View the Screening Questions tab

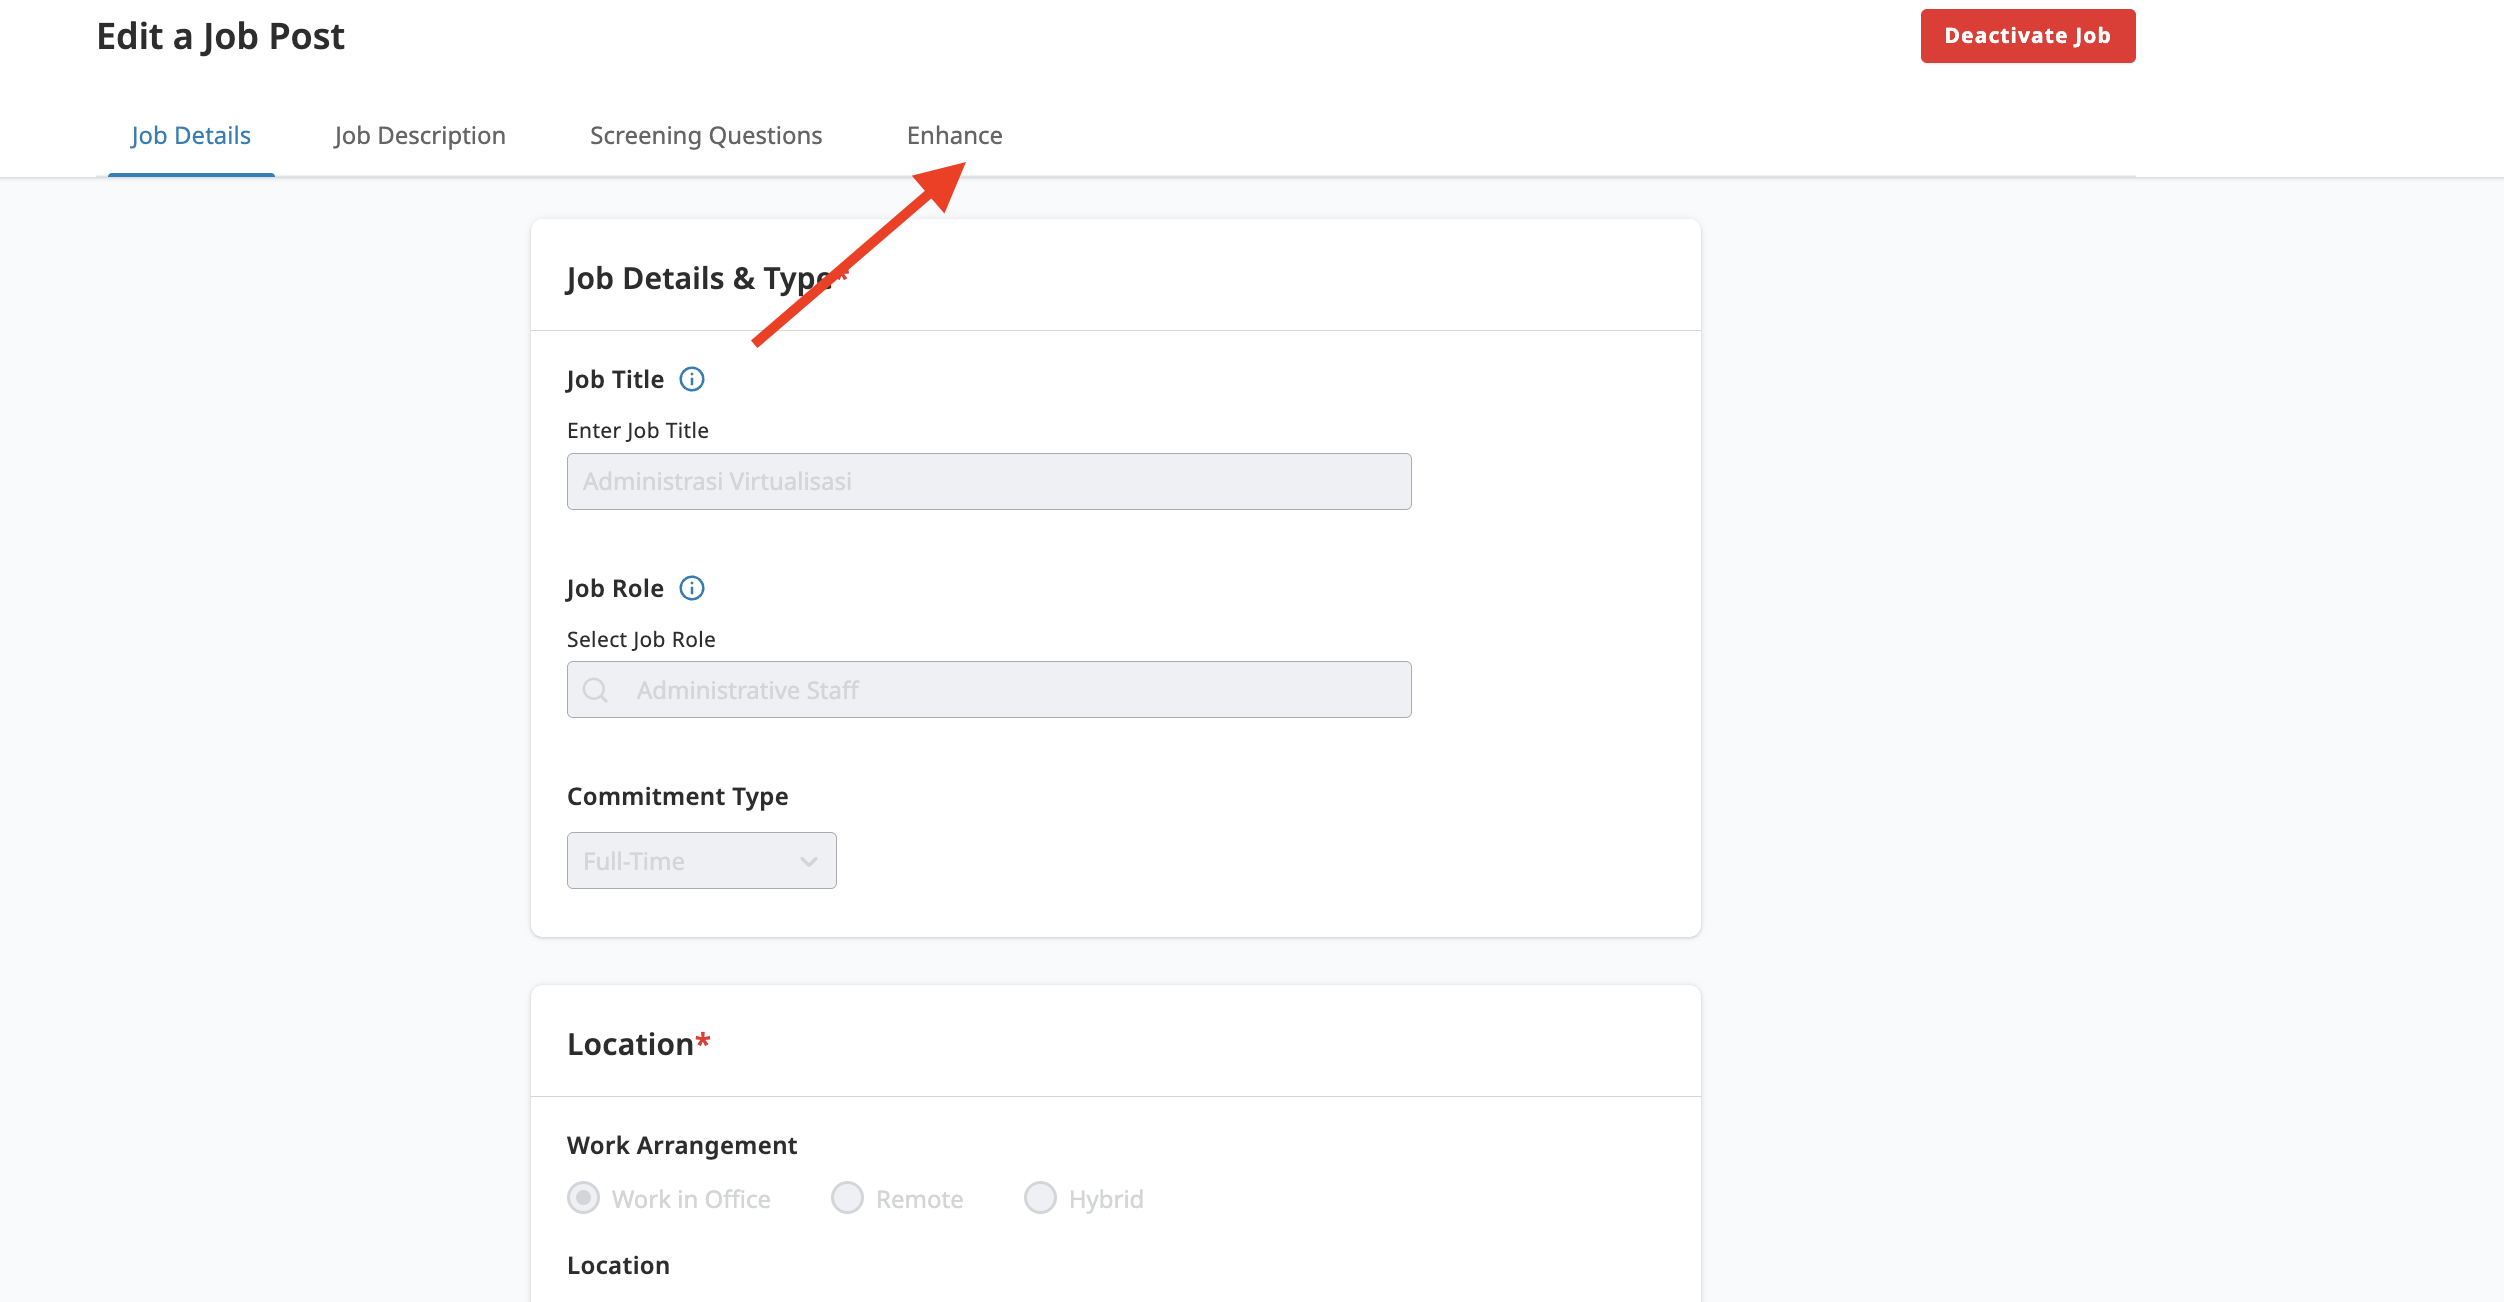[705, 135]
